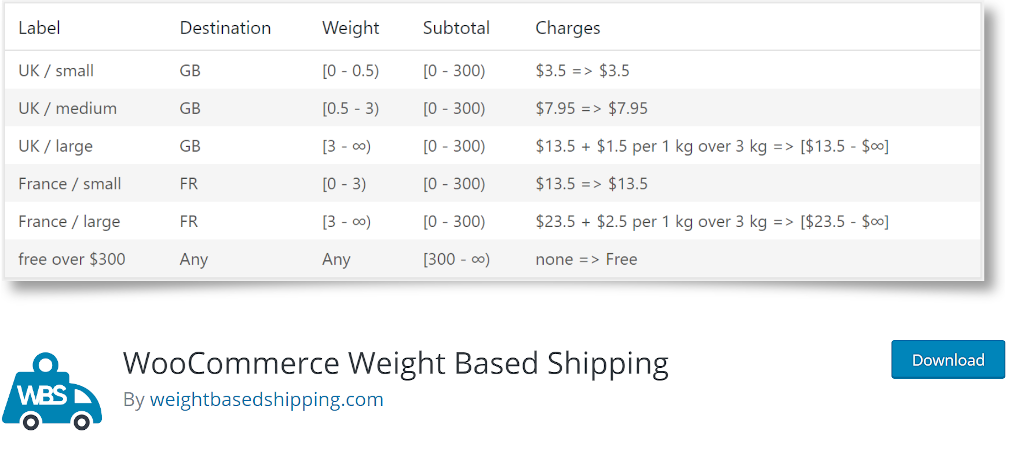Image resolution: width=1024 pixels, height=460 pixels.
Task: Click the WooCommerce Weight Based Shipping title
Action: (395, 362)
